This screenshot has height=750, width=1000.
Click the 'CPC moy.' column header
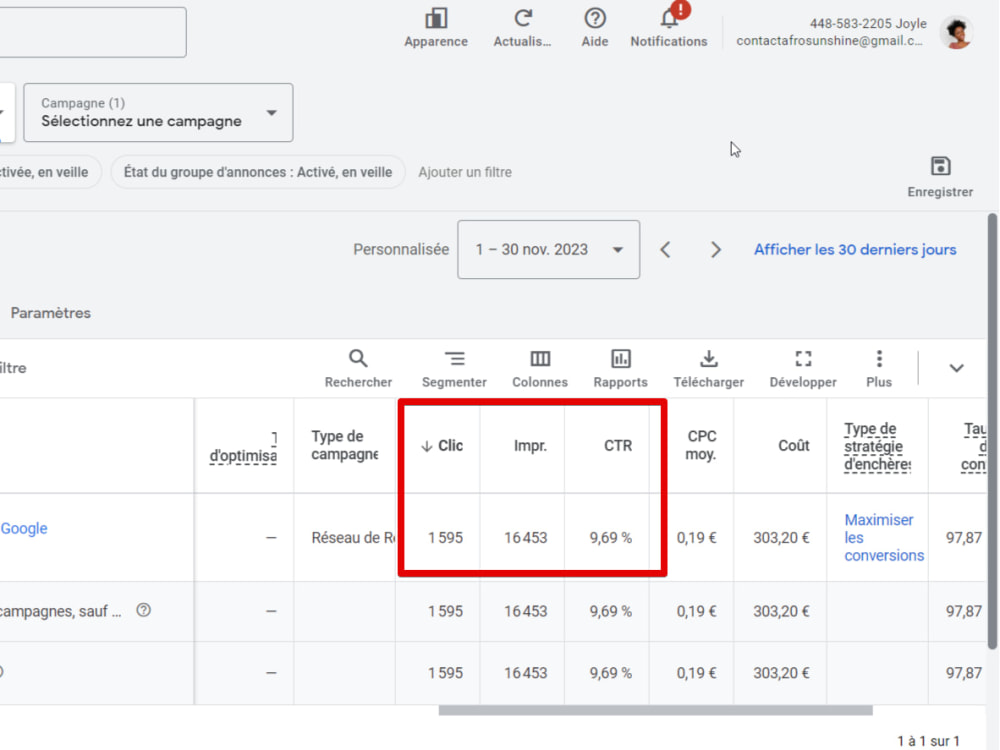pos(701,445)
